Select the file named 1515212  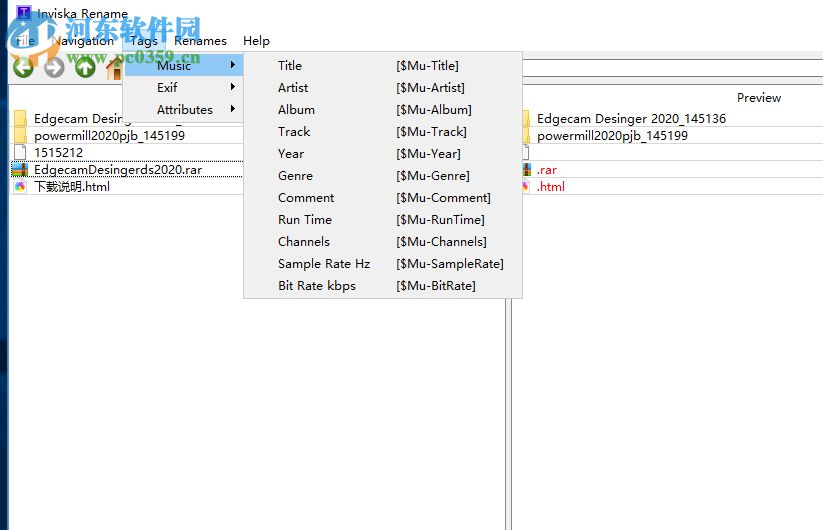(x=58, y=152)
